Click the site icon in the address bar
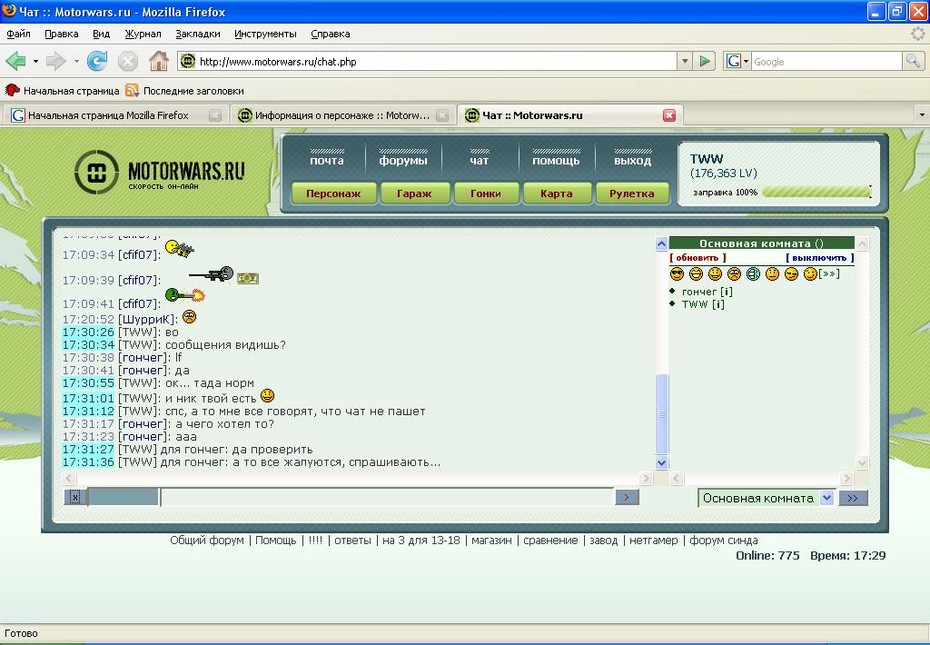The image size is (930, 645). (188, 61)
